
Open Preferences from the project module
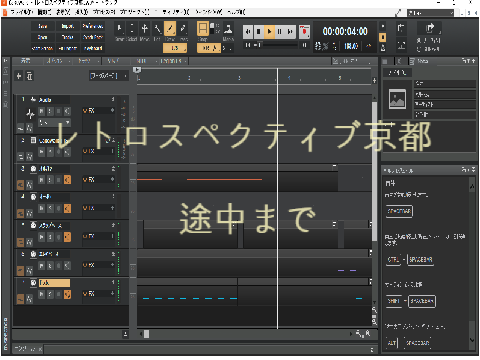[93, 26]
